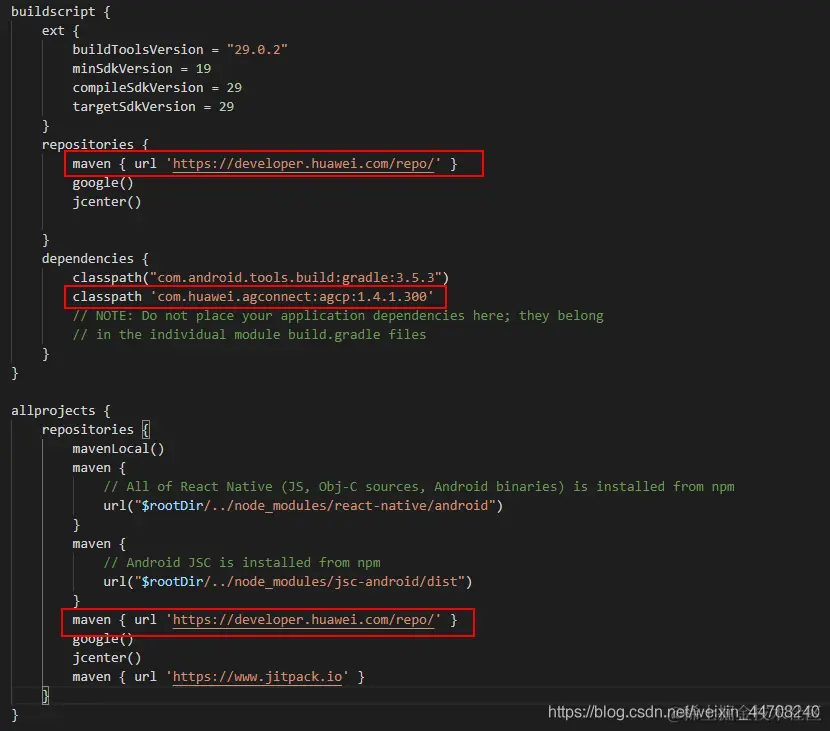Screen dimensions: 830x731
Task: Click google() in the buildscript repositories
Action: click(103, 183)
